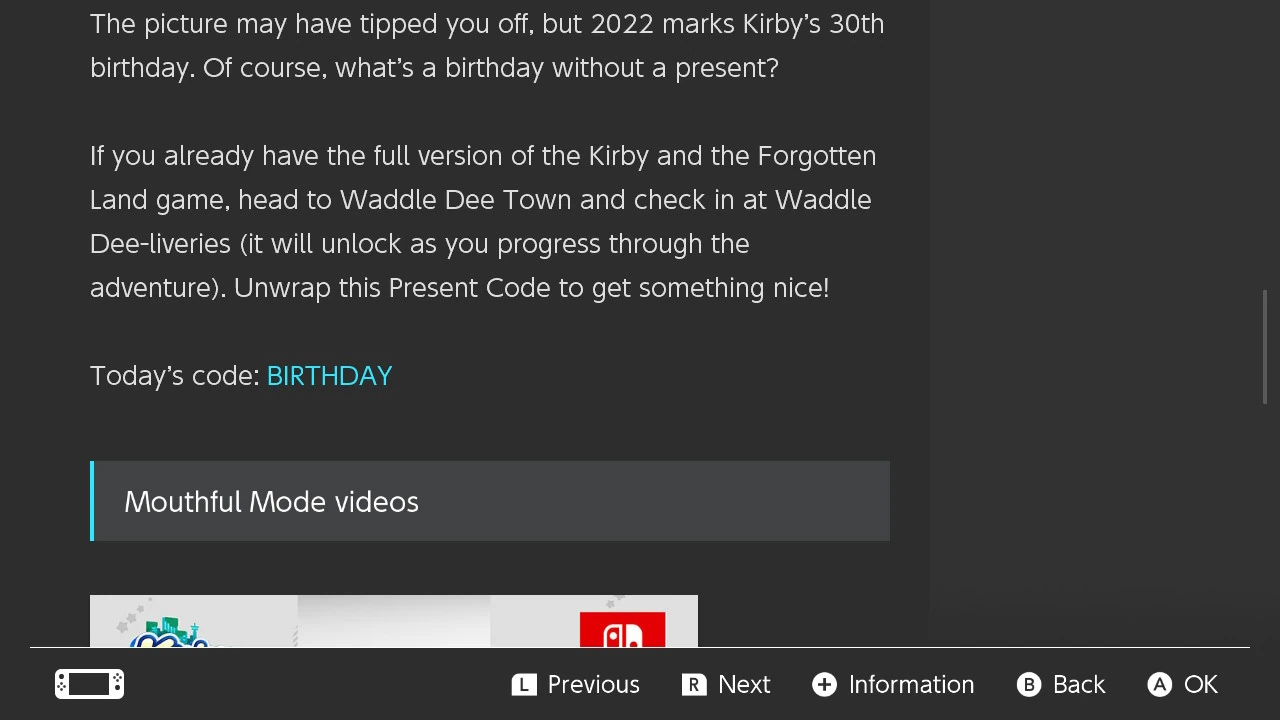Viewport: 1280px width, 720px height.
Task: Choose "Back" to leave the article
Action: pyautogui.click(x=1078, y=684)
